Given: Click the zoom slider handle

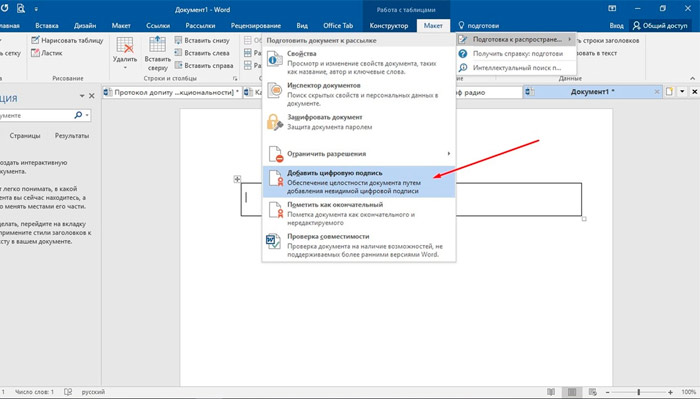Looking at the screenshot, I should pos(638,392).
